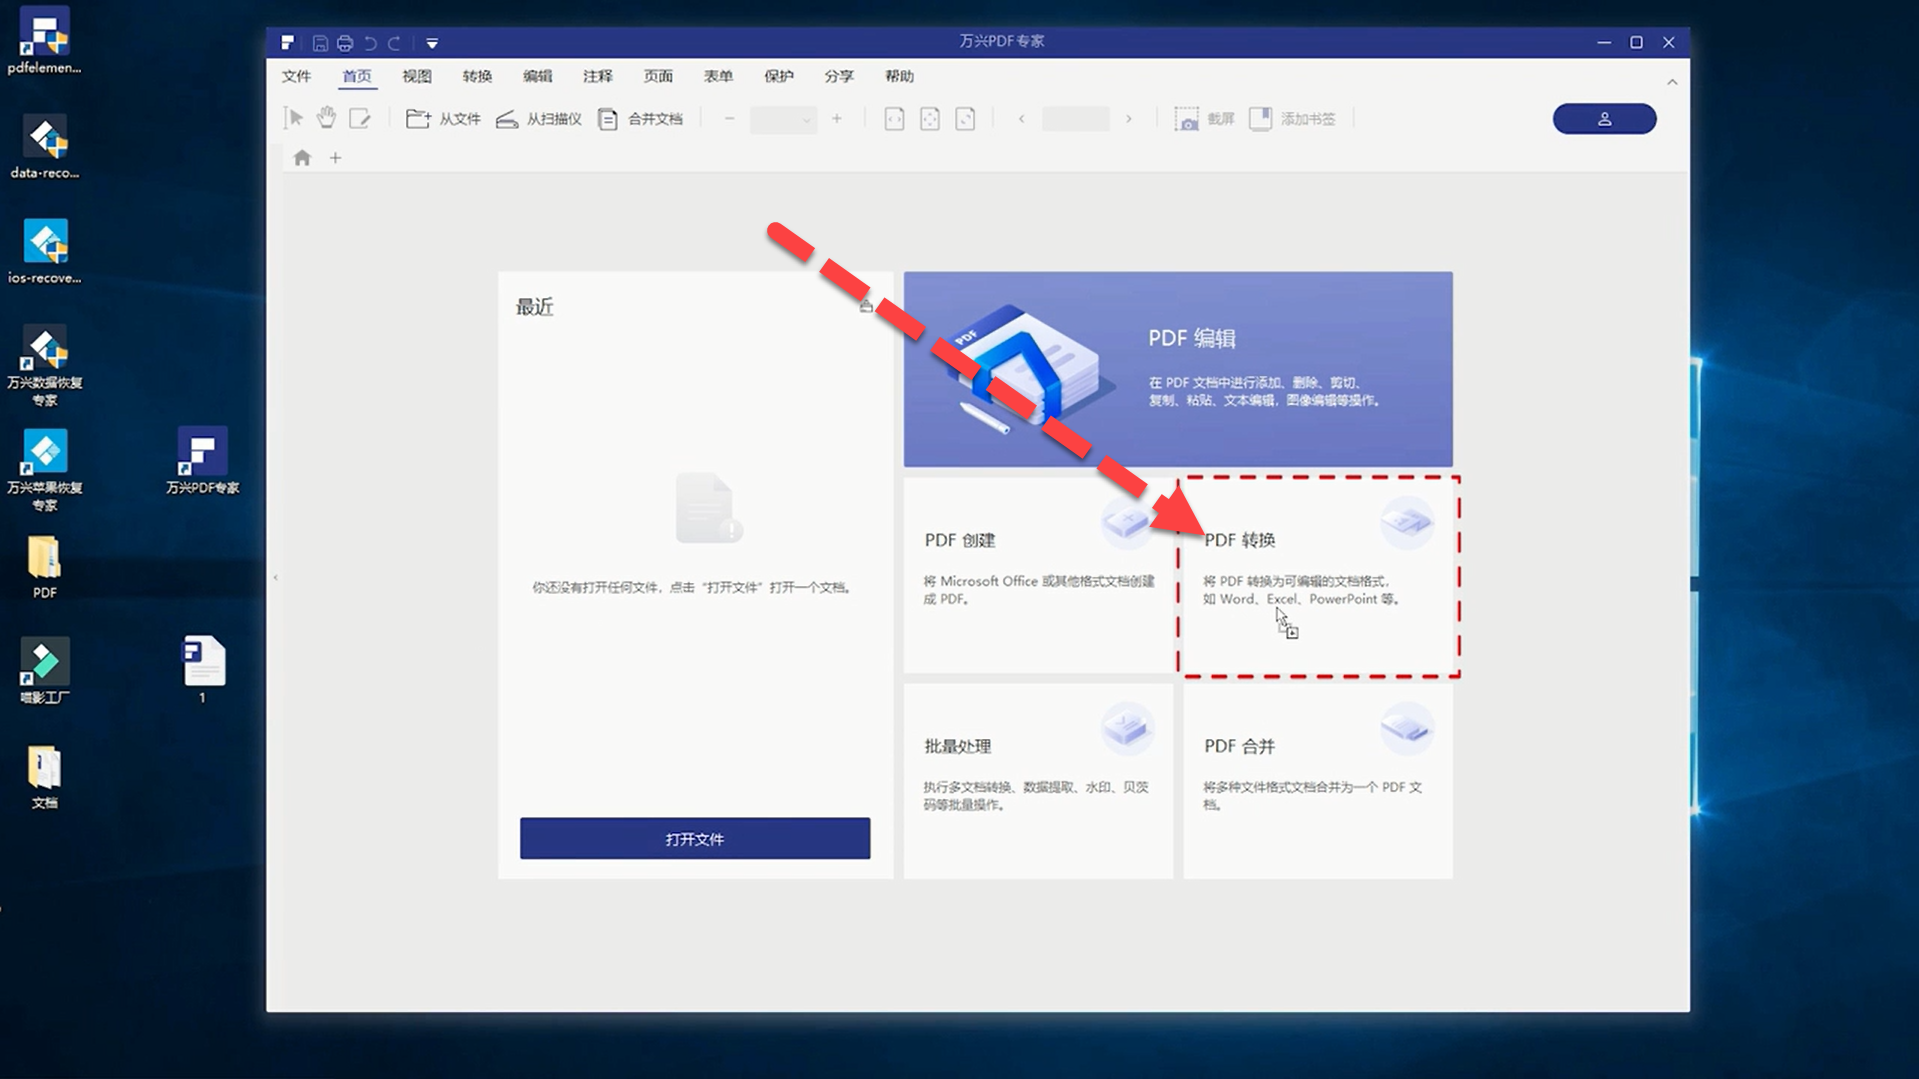Image resolution: width=1919 pixels, height=1079 pixels.
Task: Click the clear recent list icon
Action: [x=866, y=306]
